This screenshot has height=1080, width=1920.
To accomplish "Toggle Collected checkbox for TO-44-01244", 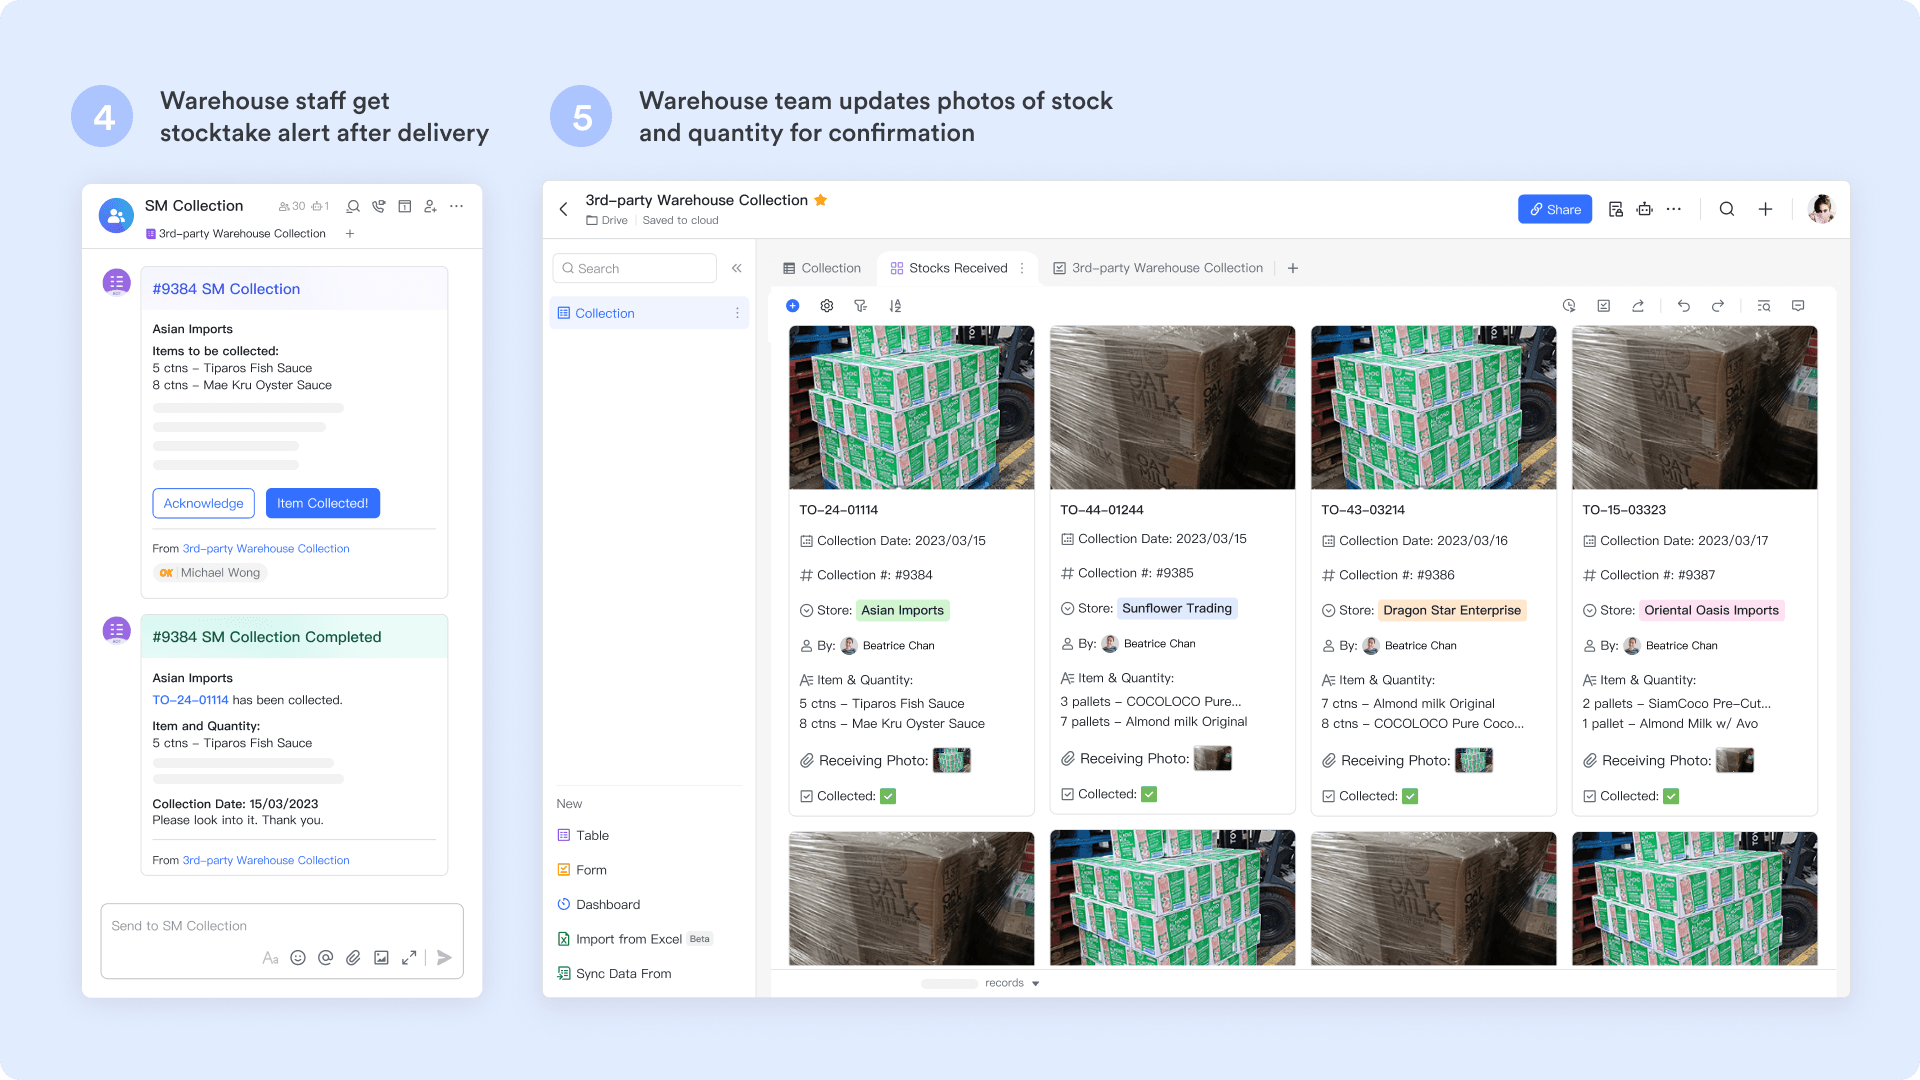I will [x=1149, y=794].
